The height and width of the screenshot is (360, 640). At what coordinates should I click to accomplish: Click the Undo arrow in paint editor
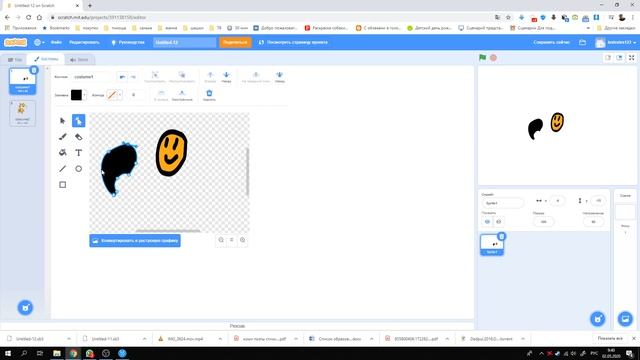122,77
